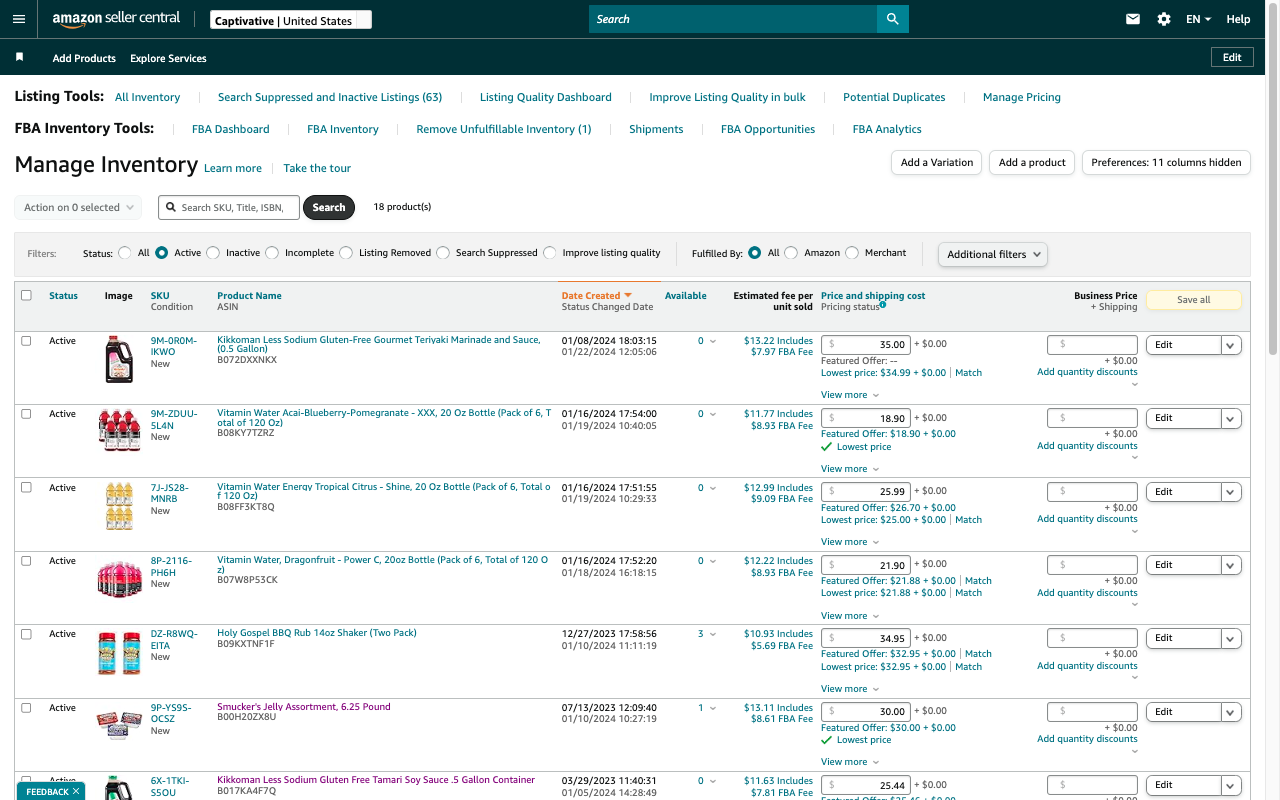Open the Vitamin Water Acai-Blueberry thumbnail
Viewport: 1280px width, 800px height.
pos(119,431)
